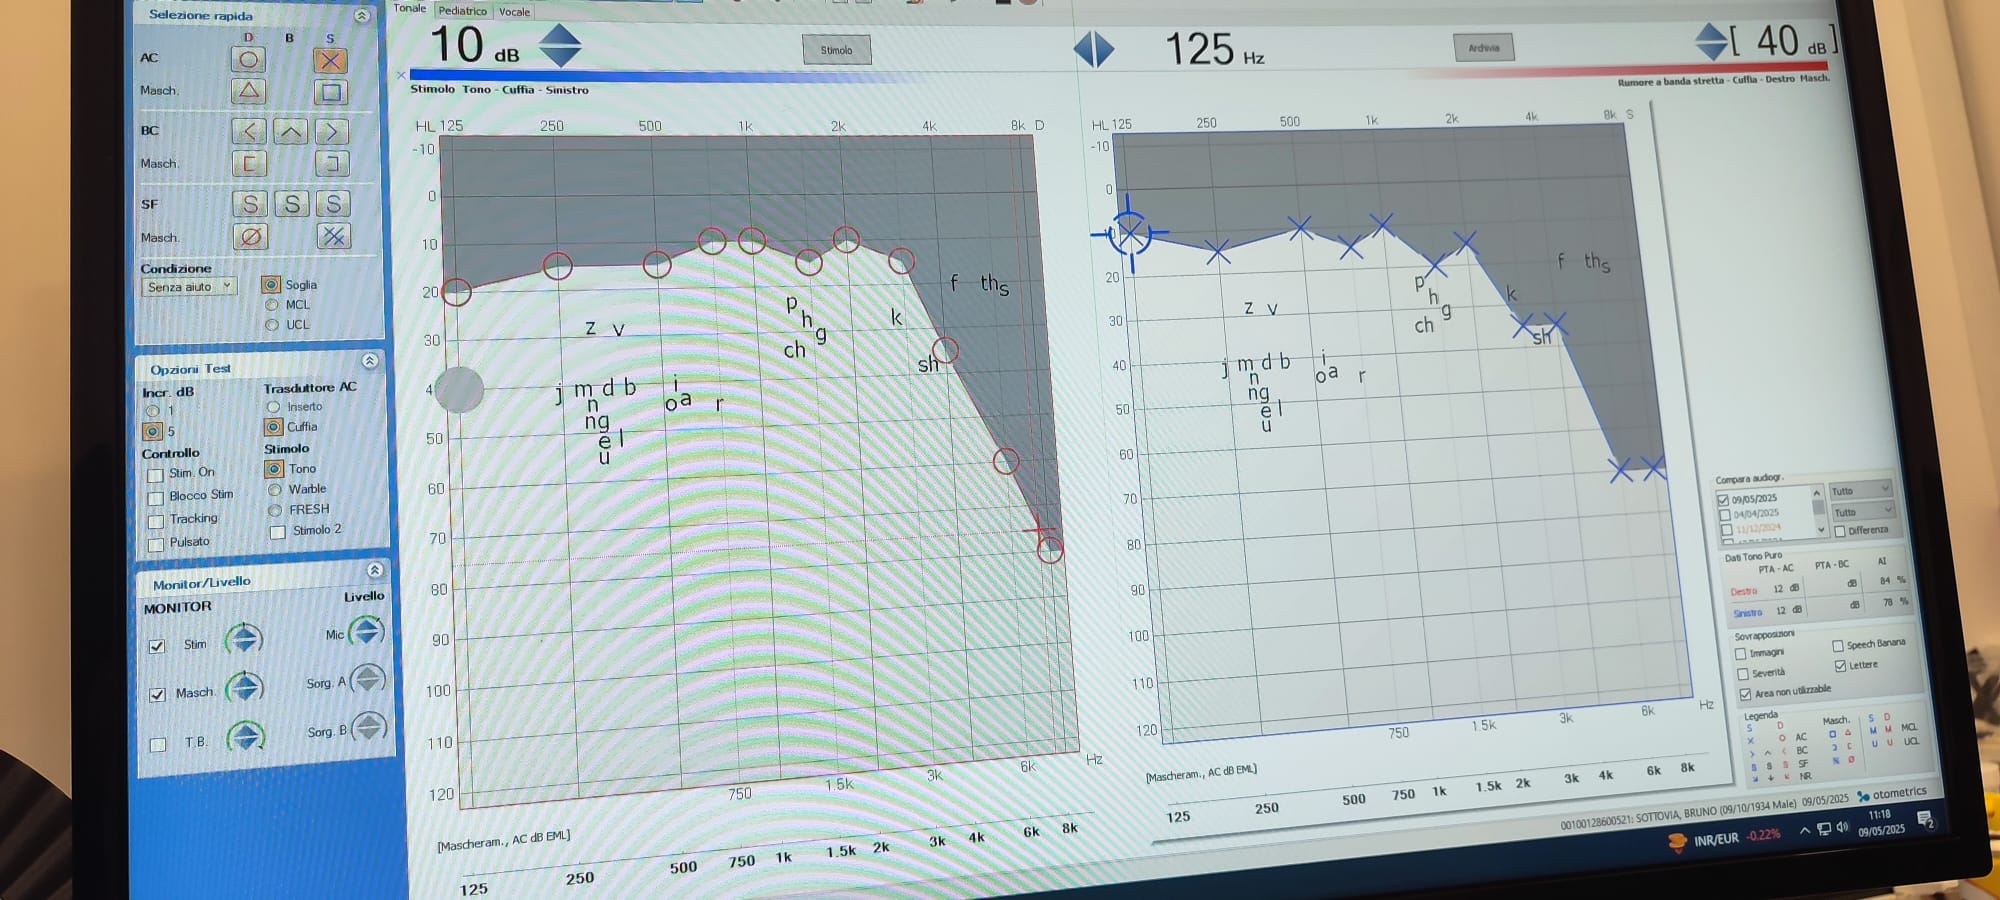Click the Archivia button
Viewport: 2000px width, 900px height.
1484,47
